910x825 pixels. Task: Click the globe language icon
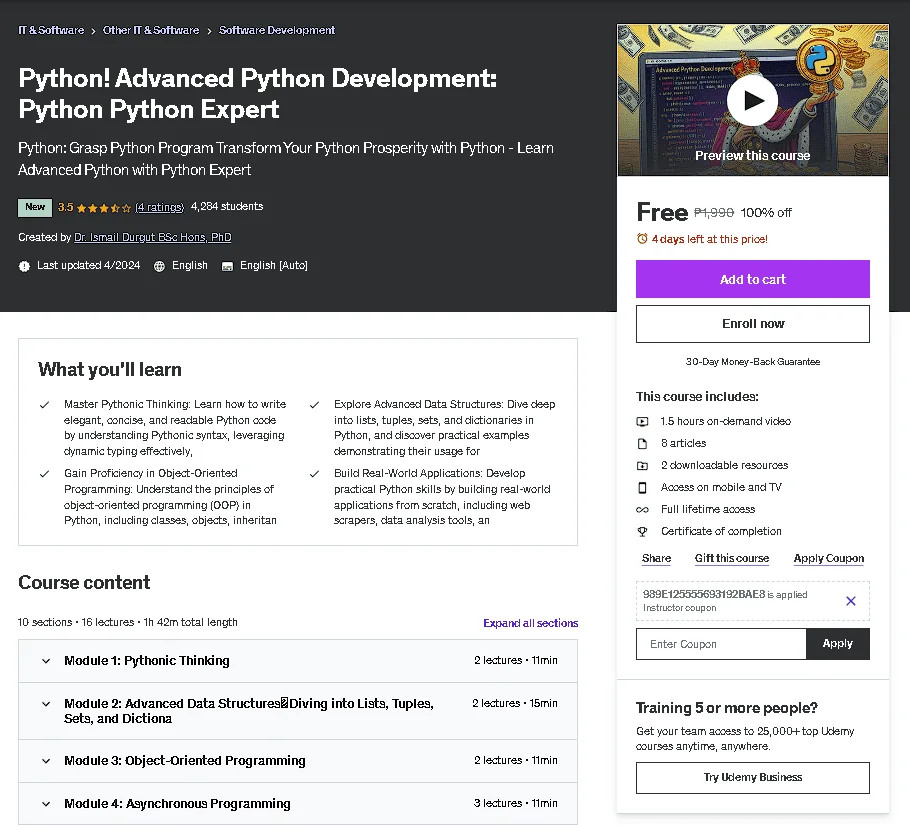(159, 266)
